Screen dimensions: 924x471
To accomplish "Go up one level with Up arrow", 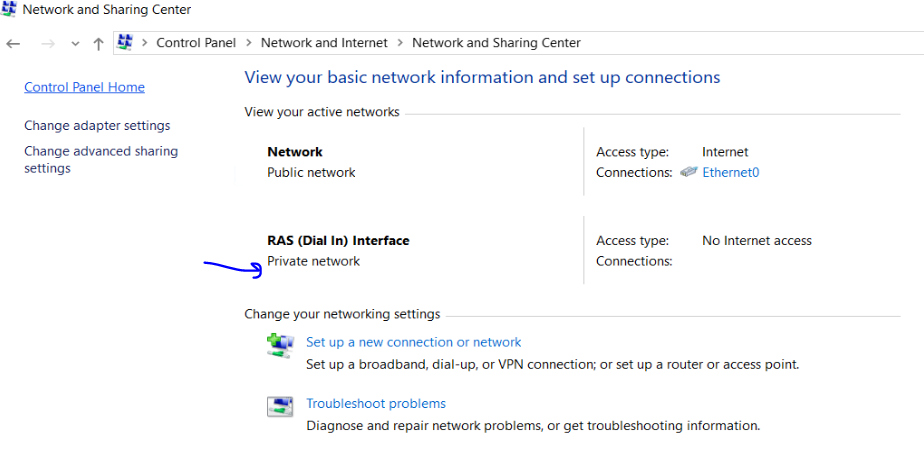I will 98,44.
